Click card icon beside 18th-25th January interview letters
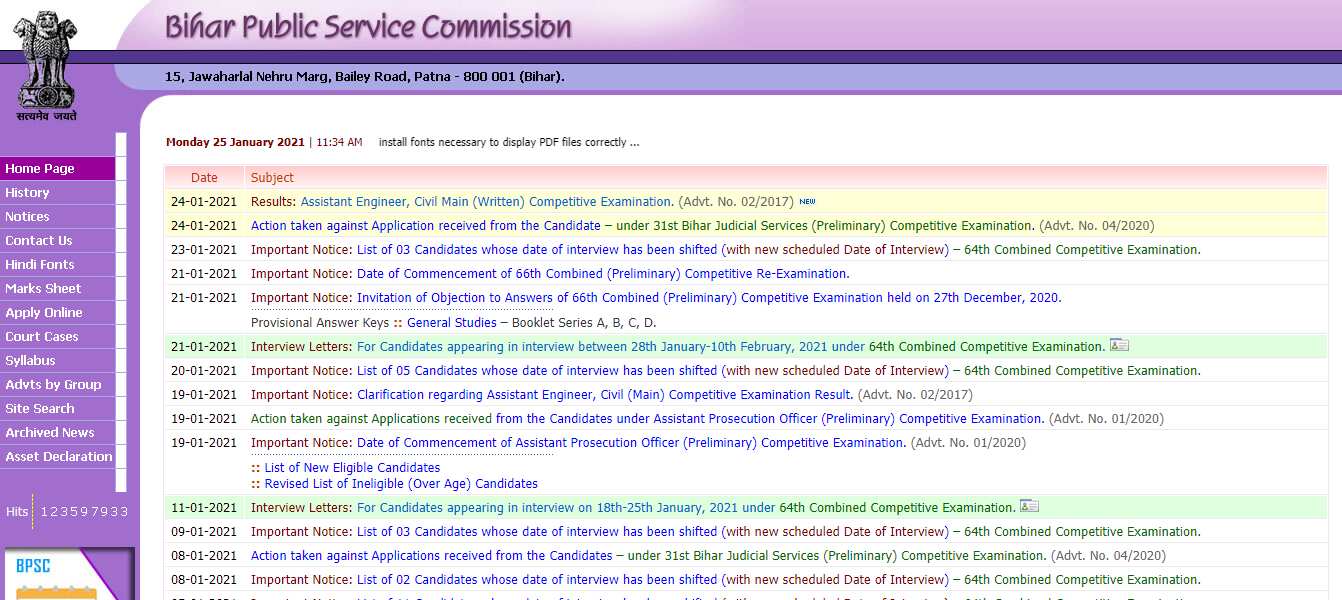The height and width of the screenshot is (600, 1342). coord(1029,507)
